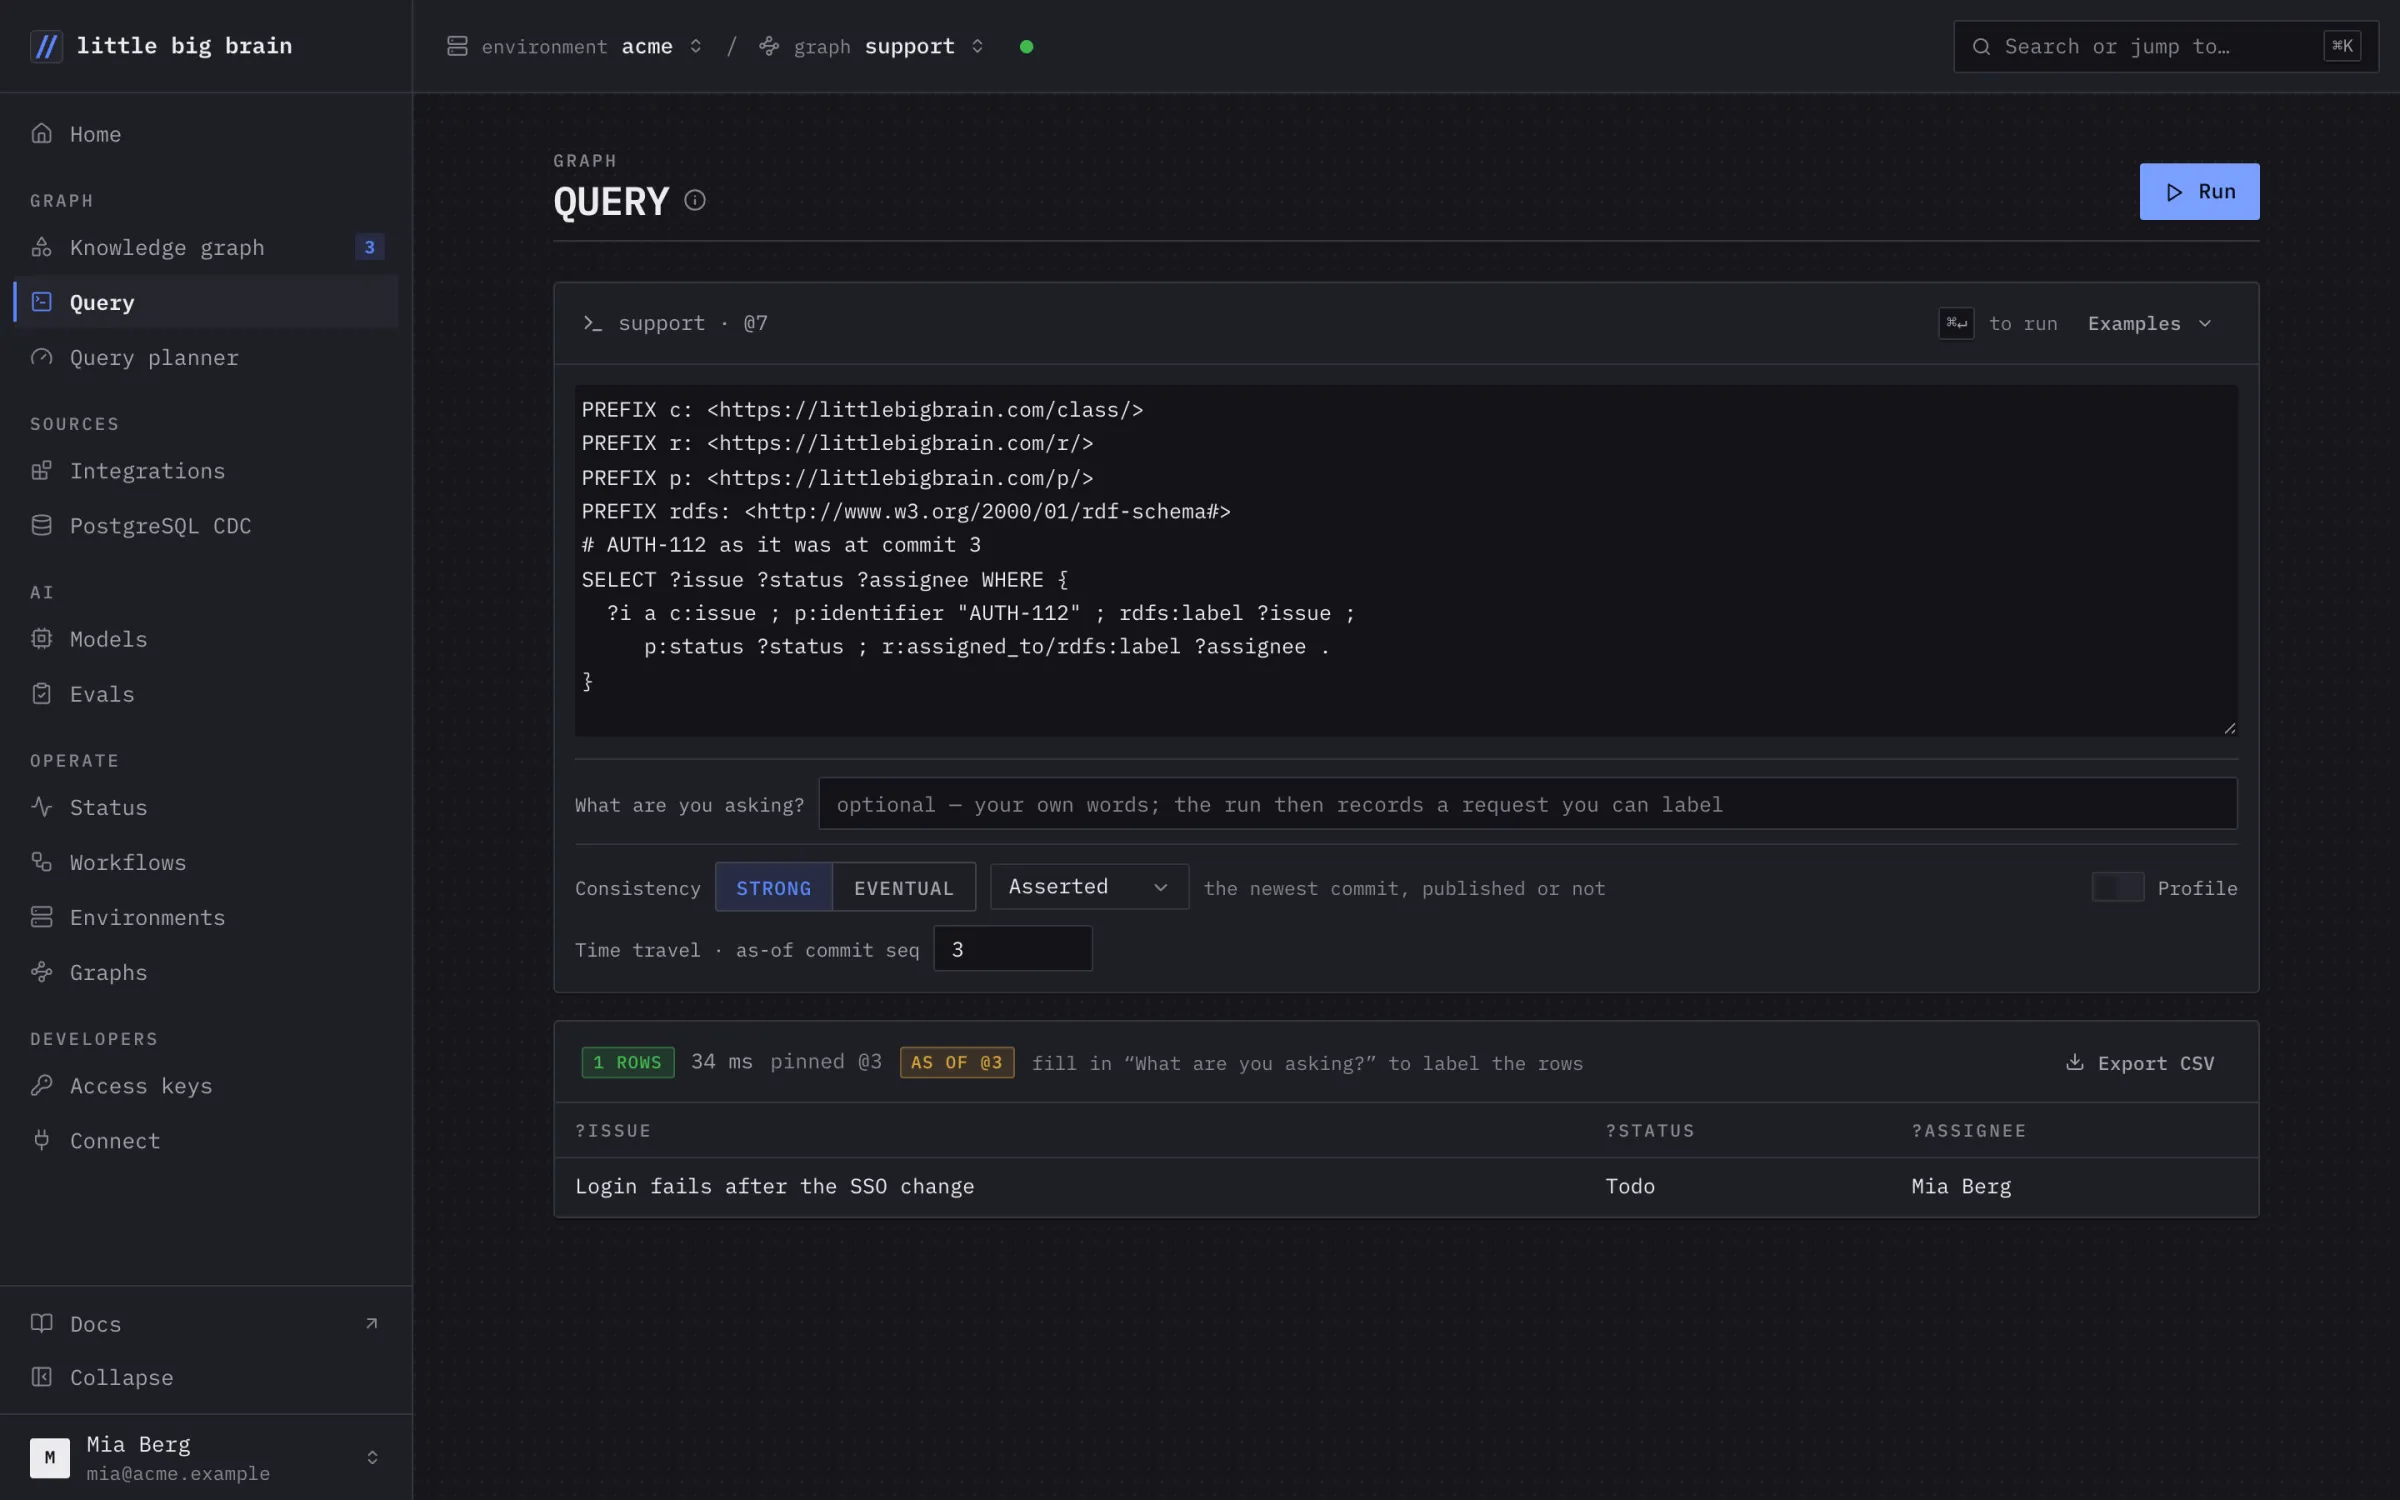This screenshot has width=2400, height=1500.
Task: Select the Query sidebar item
Action: pos(206,302)
